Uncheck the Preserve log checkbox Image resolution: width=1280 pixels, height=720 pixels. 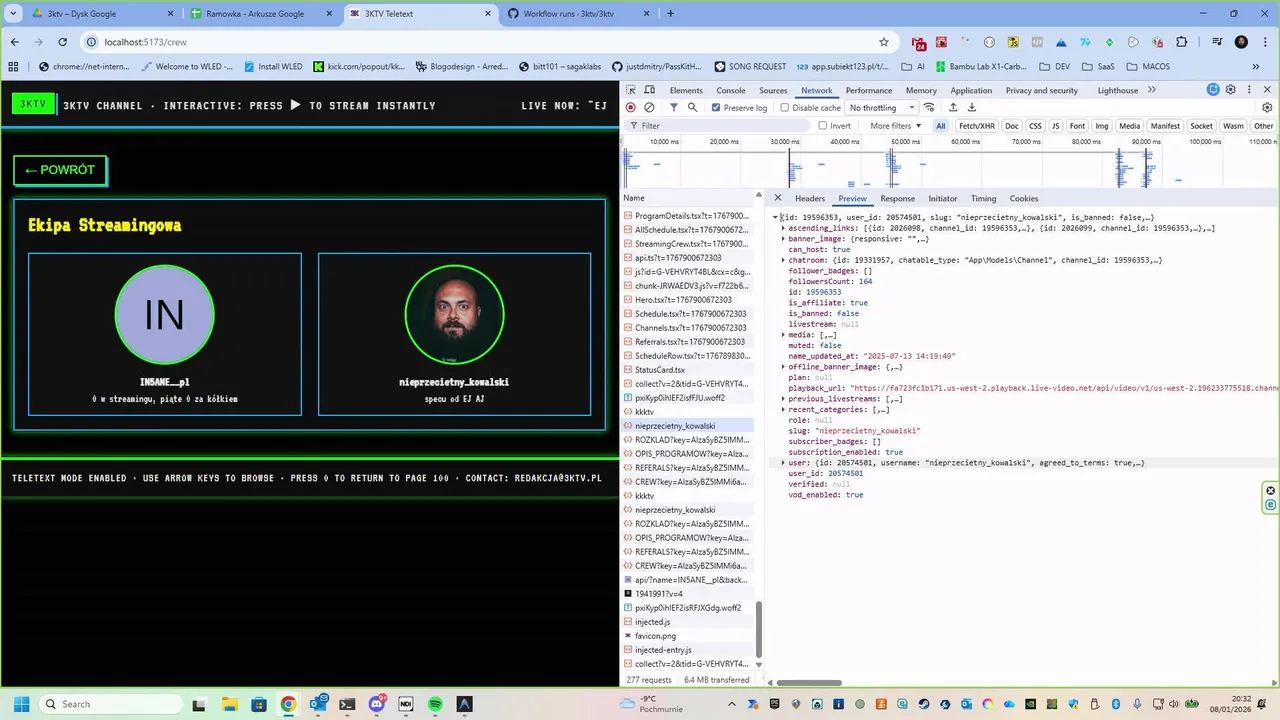pyautogui.click(x=716, y=107)
